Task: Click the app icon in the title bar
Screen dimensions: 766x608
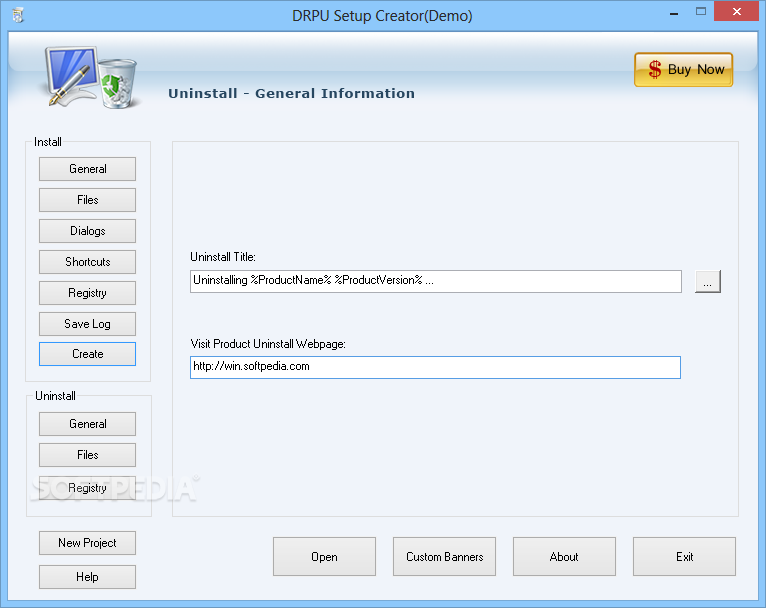Action: tap(18, 15)
